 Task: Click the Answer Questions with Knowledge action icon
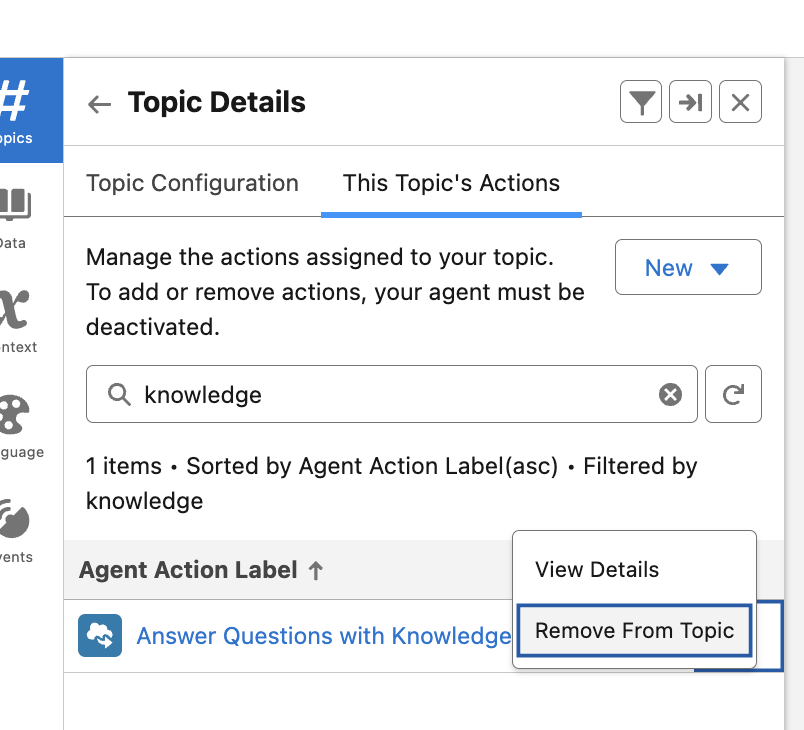click(x=100, y=636)
